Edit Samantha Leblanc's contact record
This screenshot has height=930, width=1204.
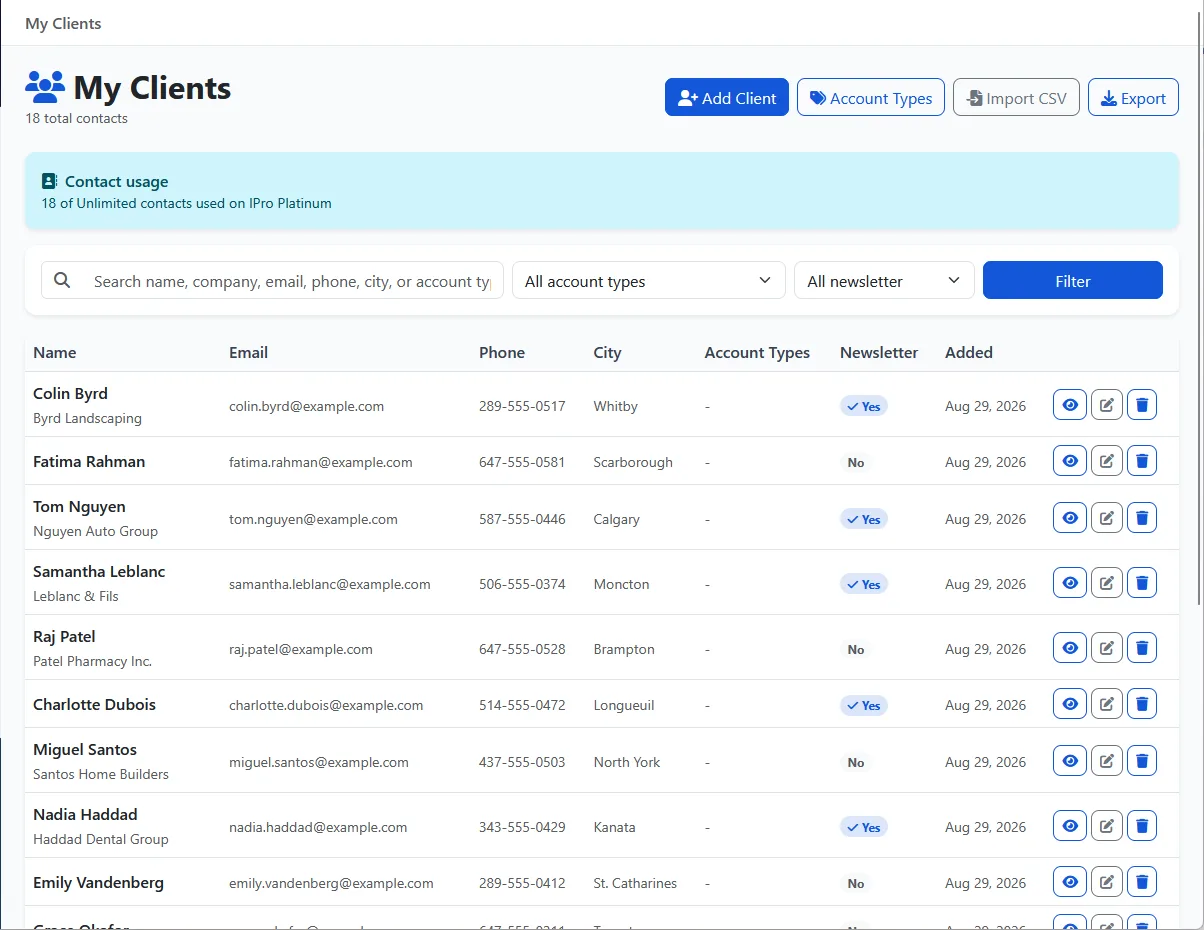coord(1107,583)
